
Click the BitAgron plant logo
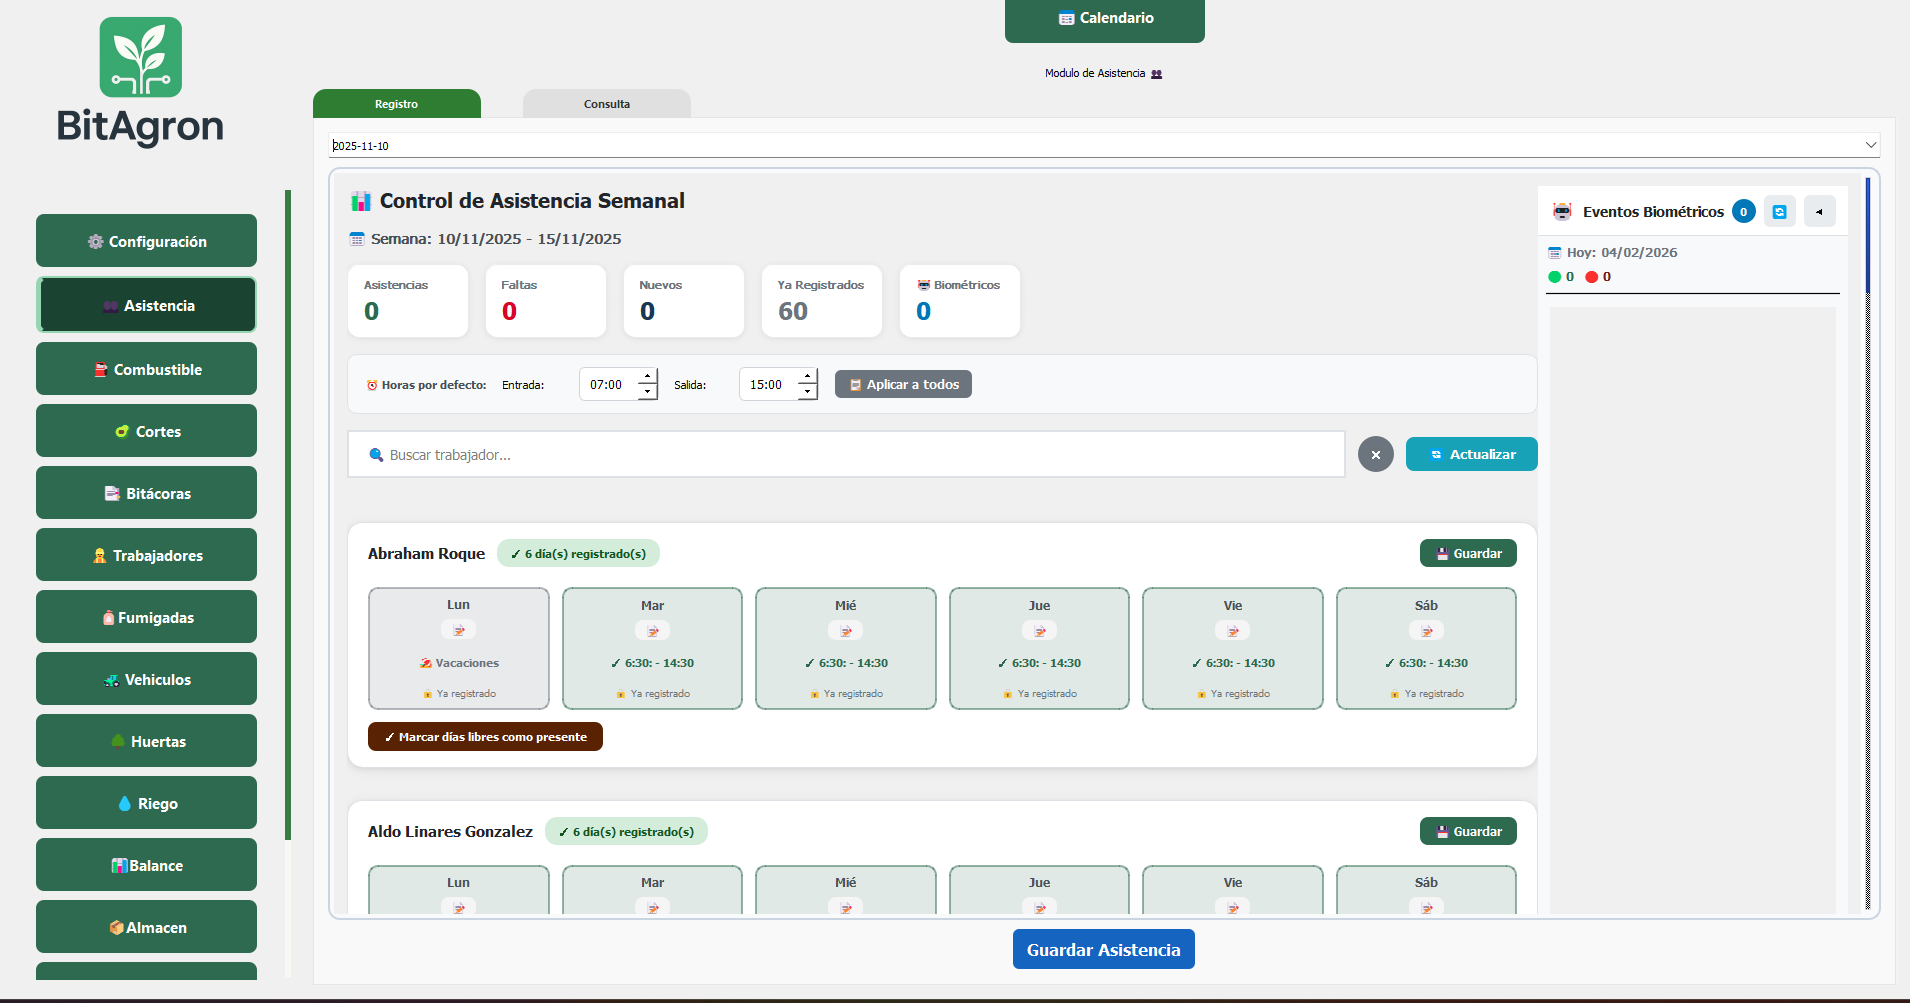(141, 57)
